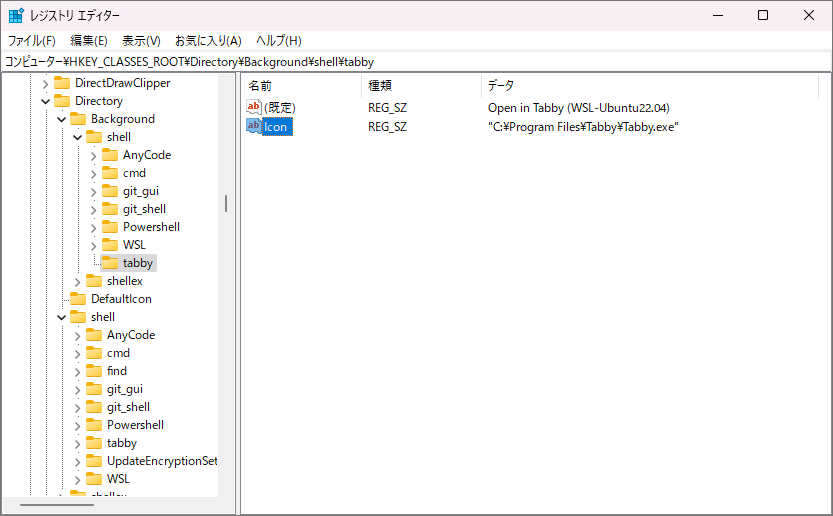Sort by データ column header

[x=650, y=86]
